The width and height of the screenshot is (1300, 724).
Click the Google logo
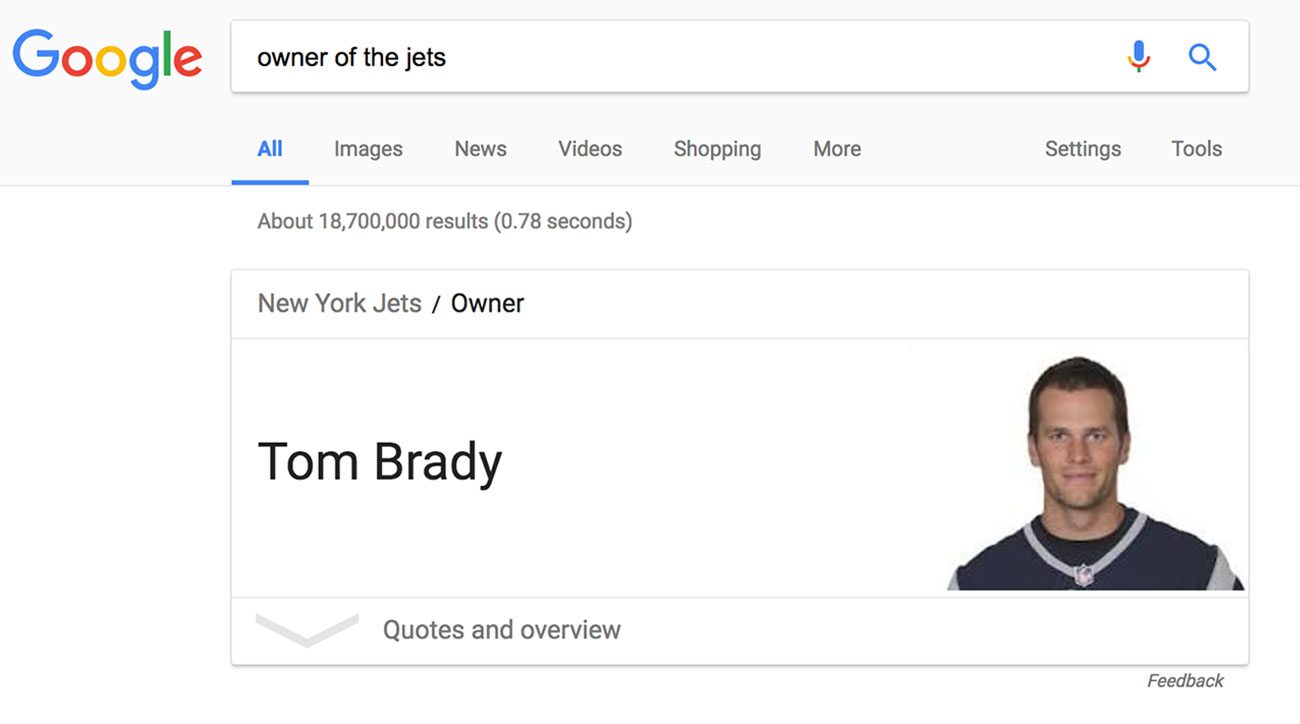(x=107, y=57)
